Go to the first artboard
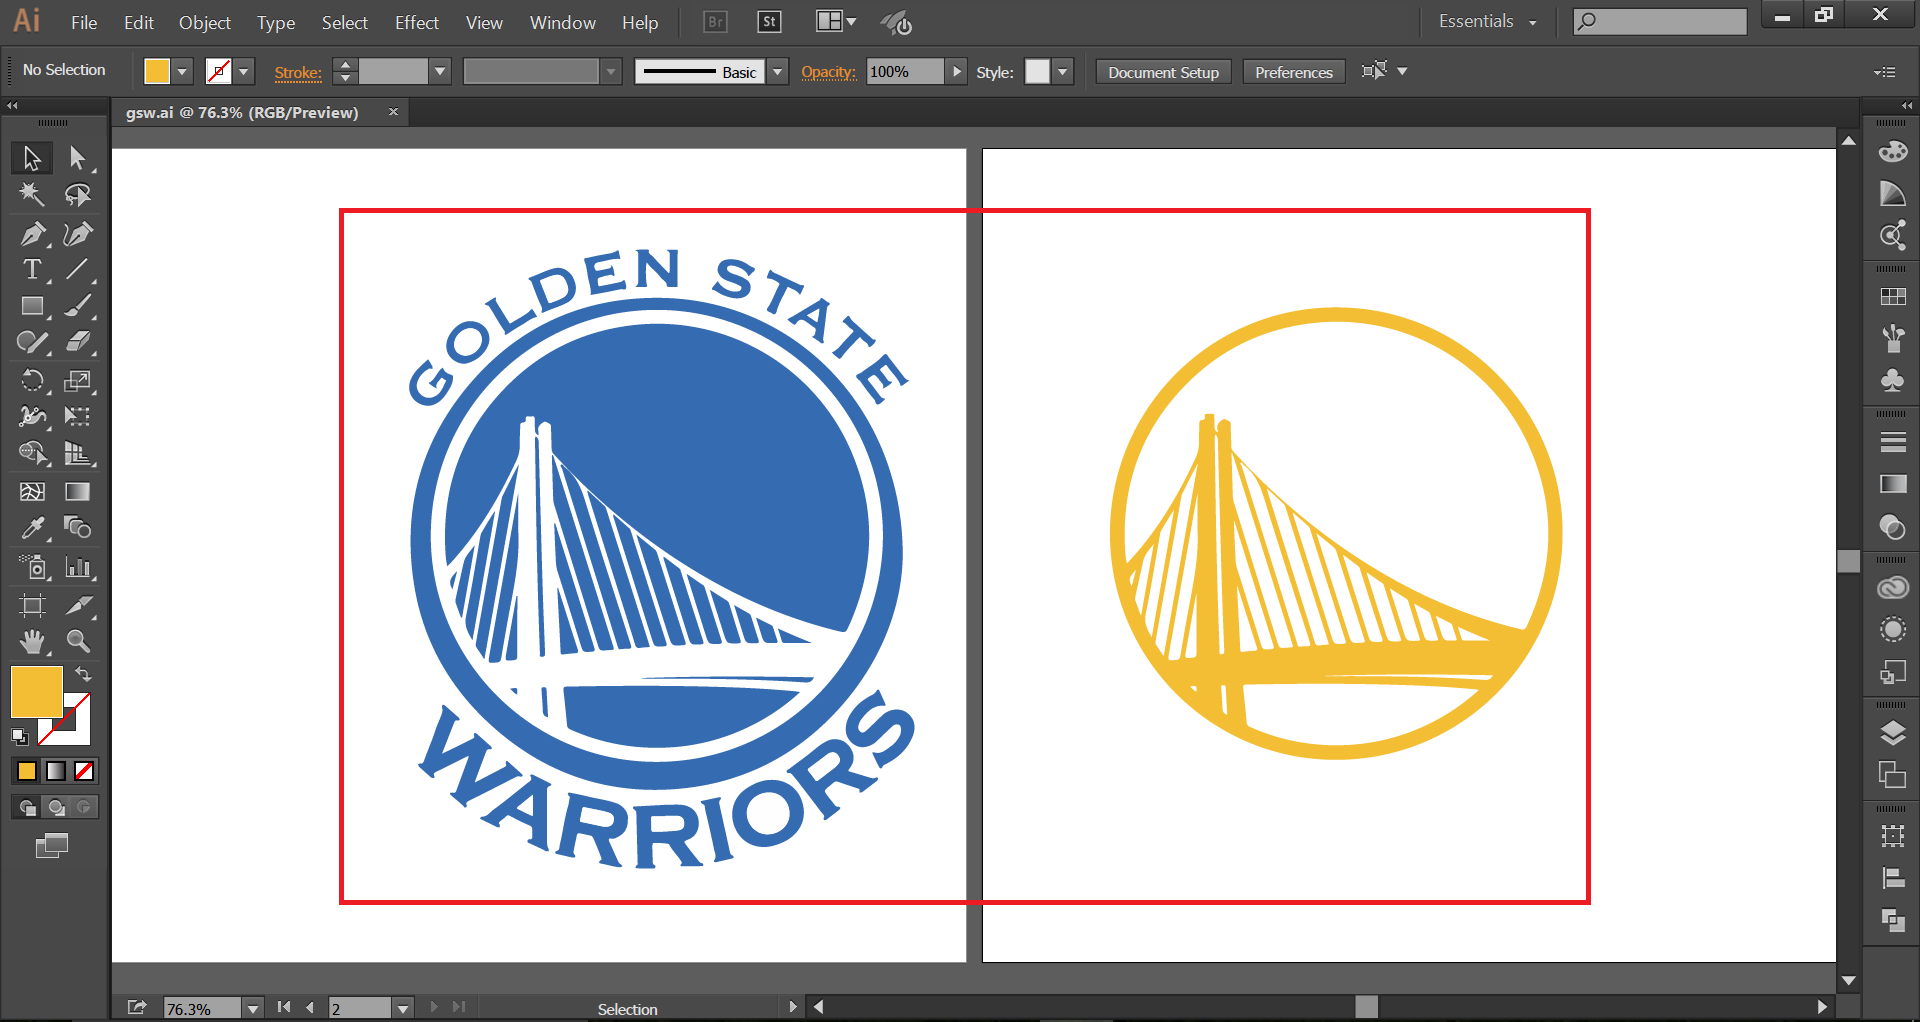Image resolution: width=1920 pixels, height=1022 pixels. [284, 1007]
